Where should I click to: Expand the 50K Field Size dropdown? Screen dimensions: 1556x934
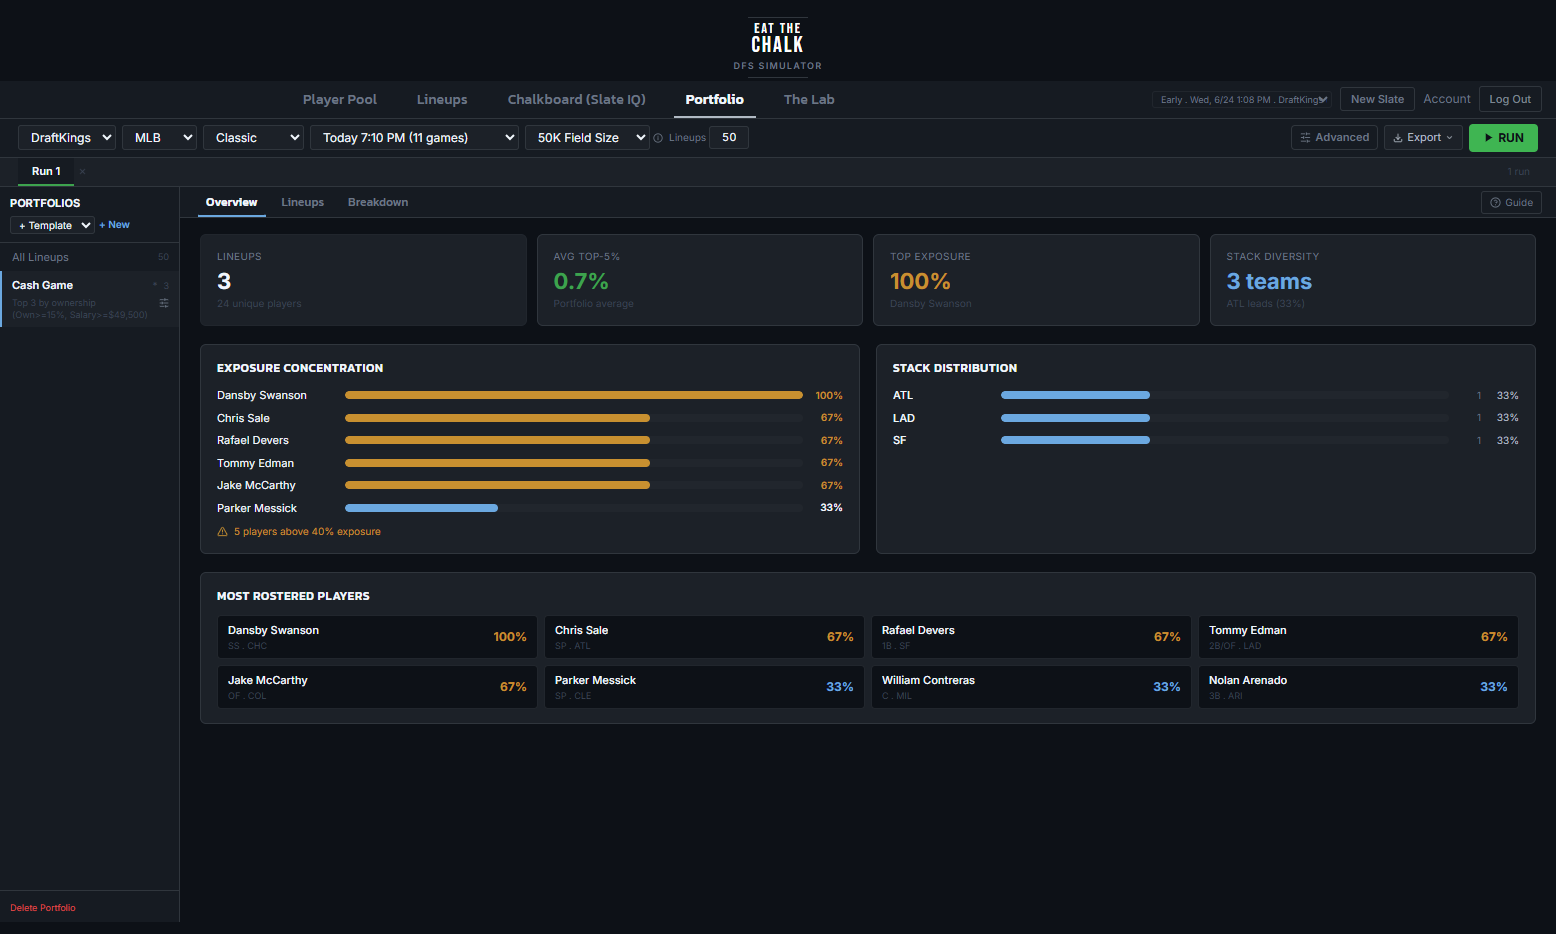(587, 138)
